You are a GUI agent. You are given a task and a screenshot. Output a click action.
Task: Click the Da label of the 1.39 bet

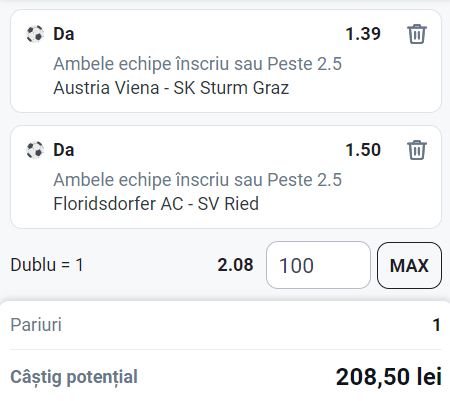point(64,34)
